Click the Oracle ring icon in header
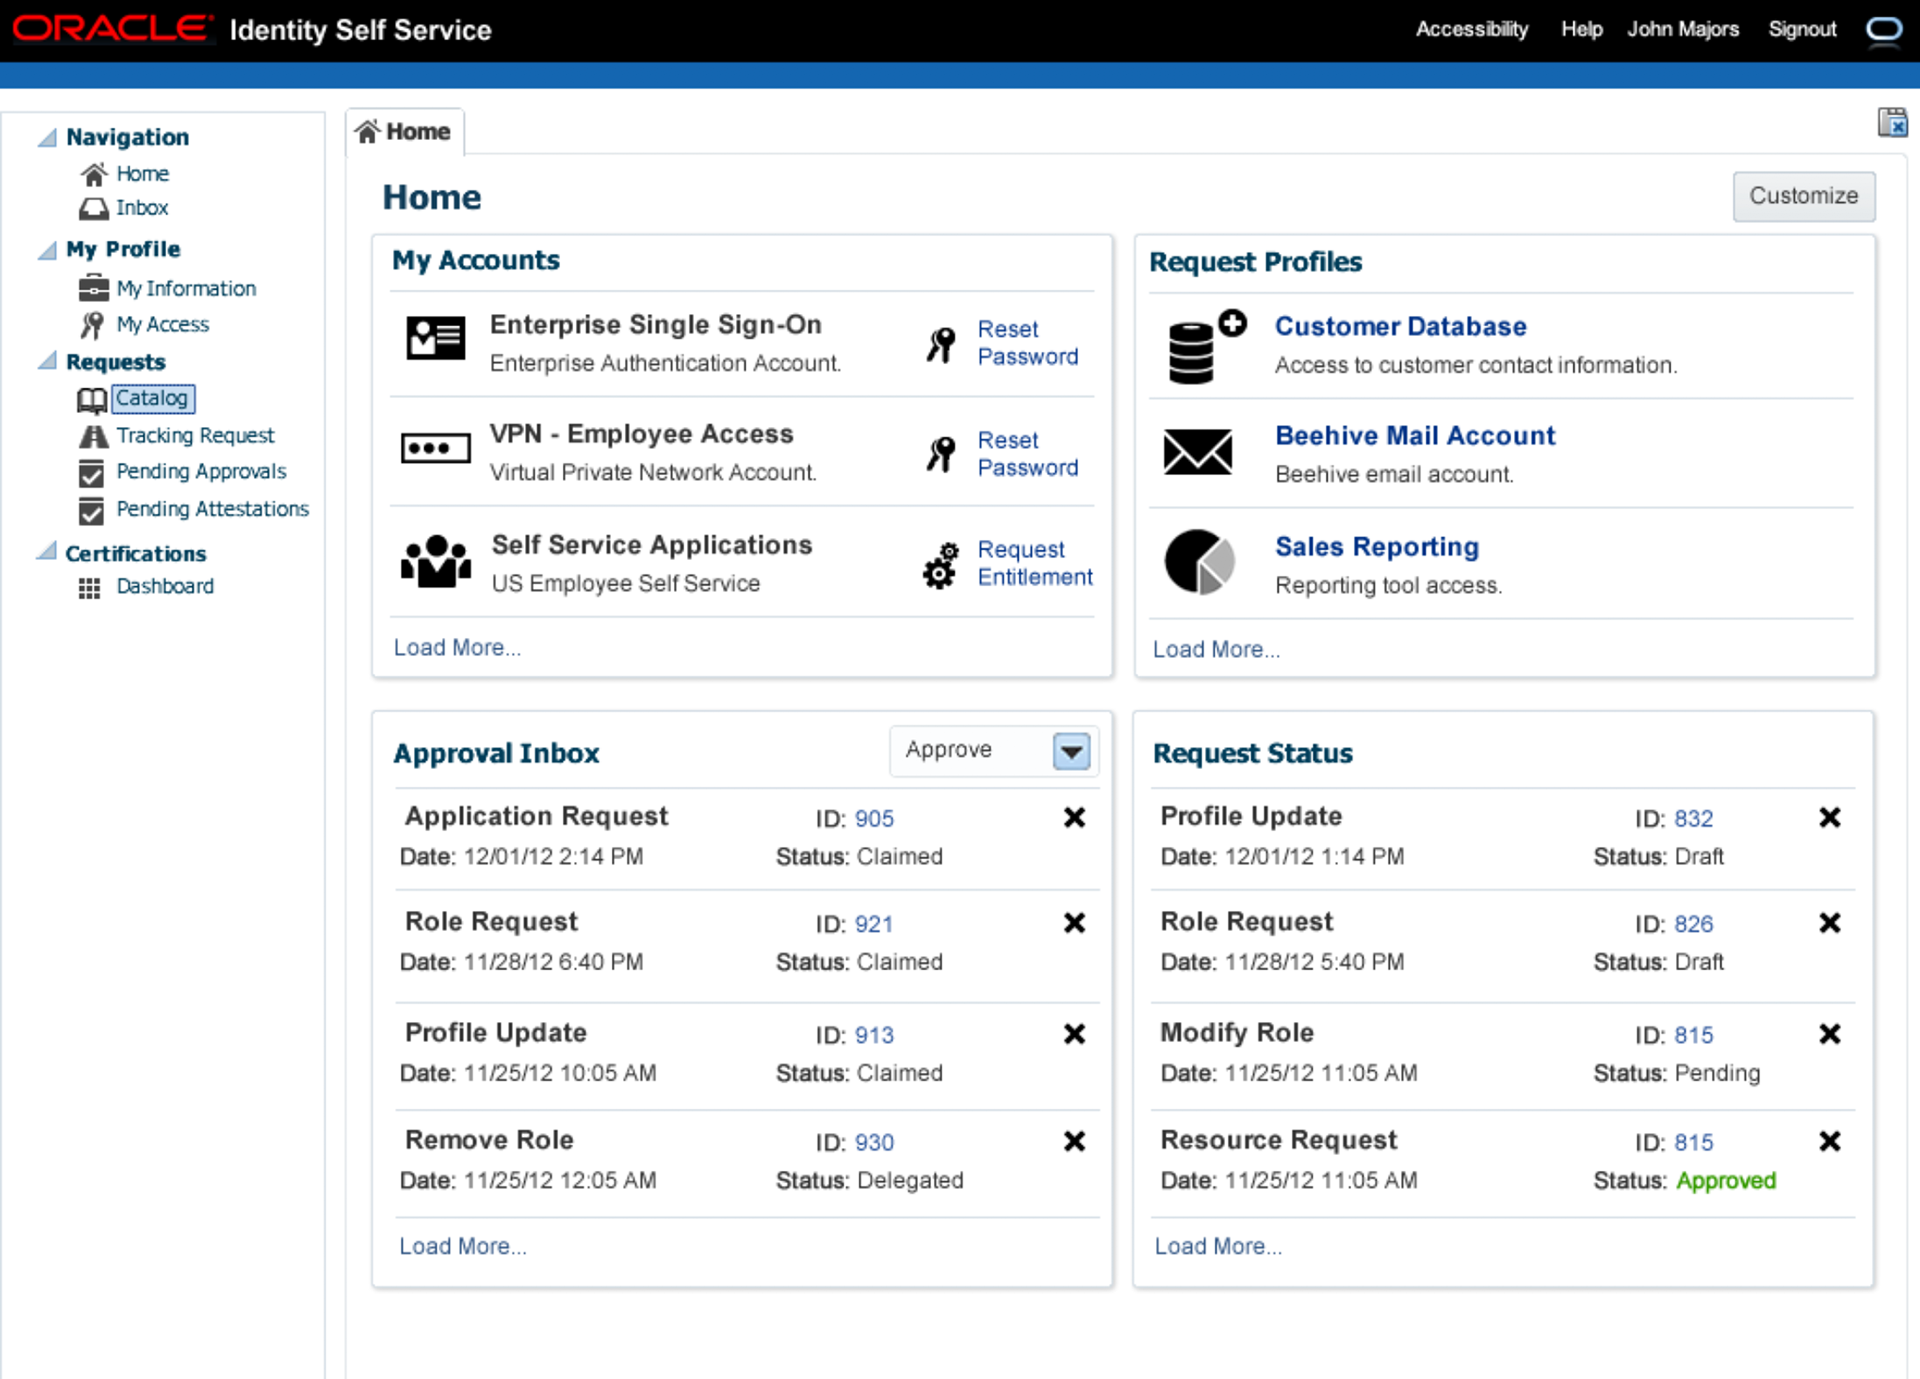Screen dimensions: 1920x1379 [1884, 29]
